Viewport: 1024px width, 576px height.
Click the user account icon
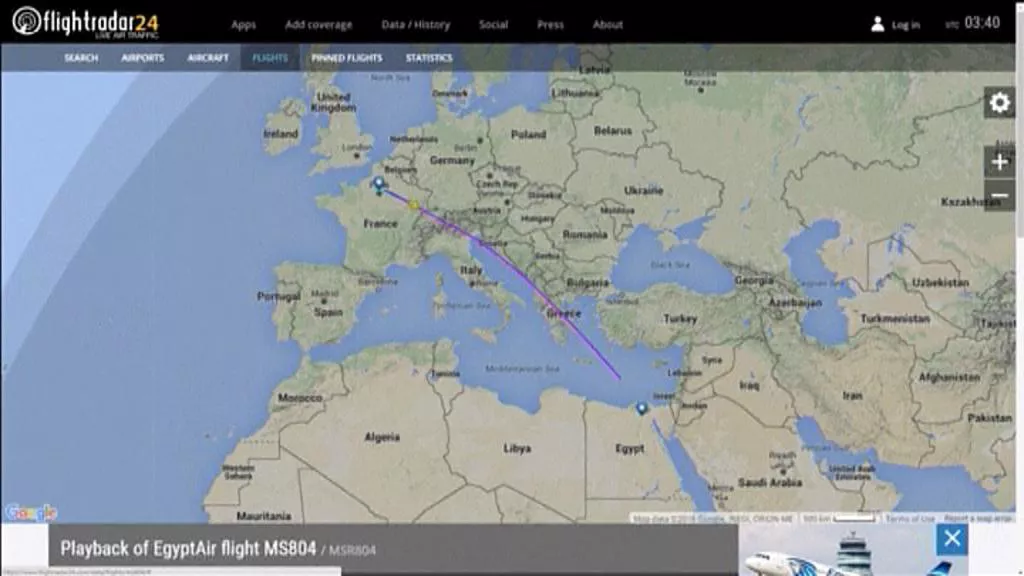point(878,25)
